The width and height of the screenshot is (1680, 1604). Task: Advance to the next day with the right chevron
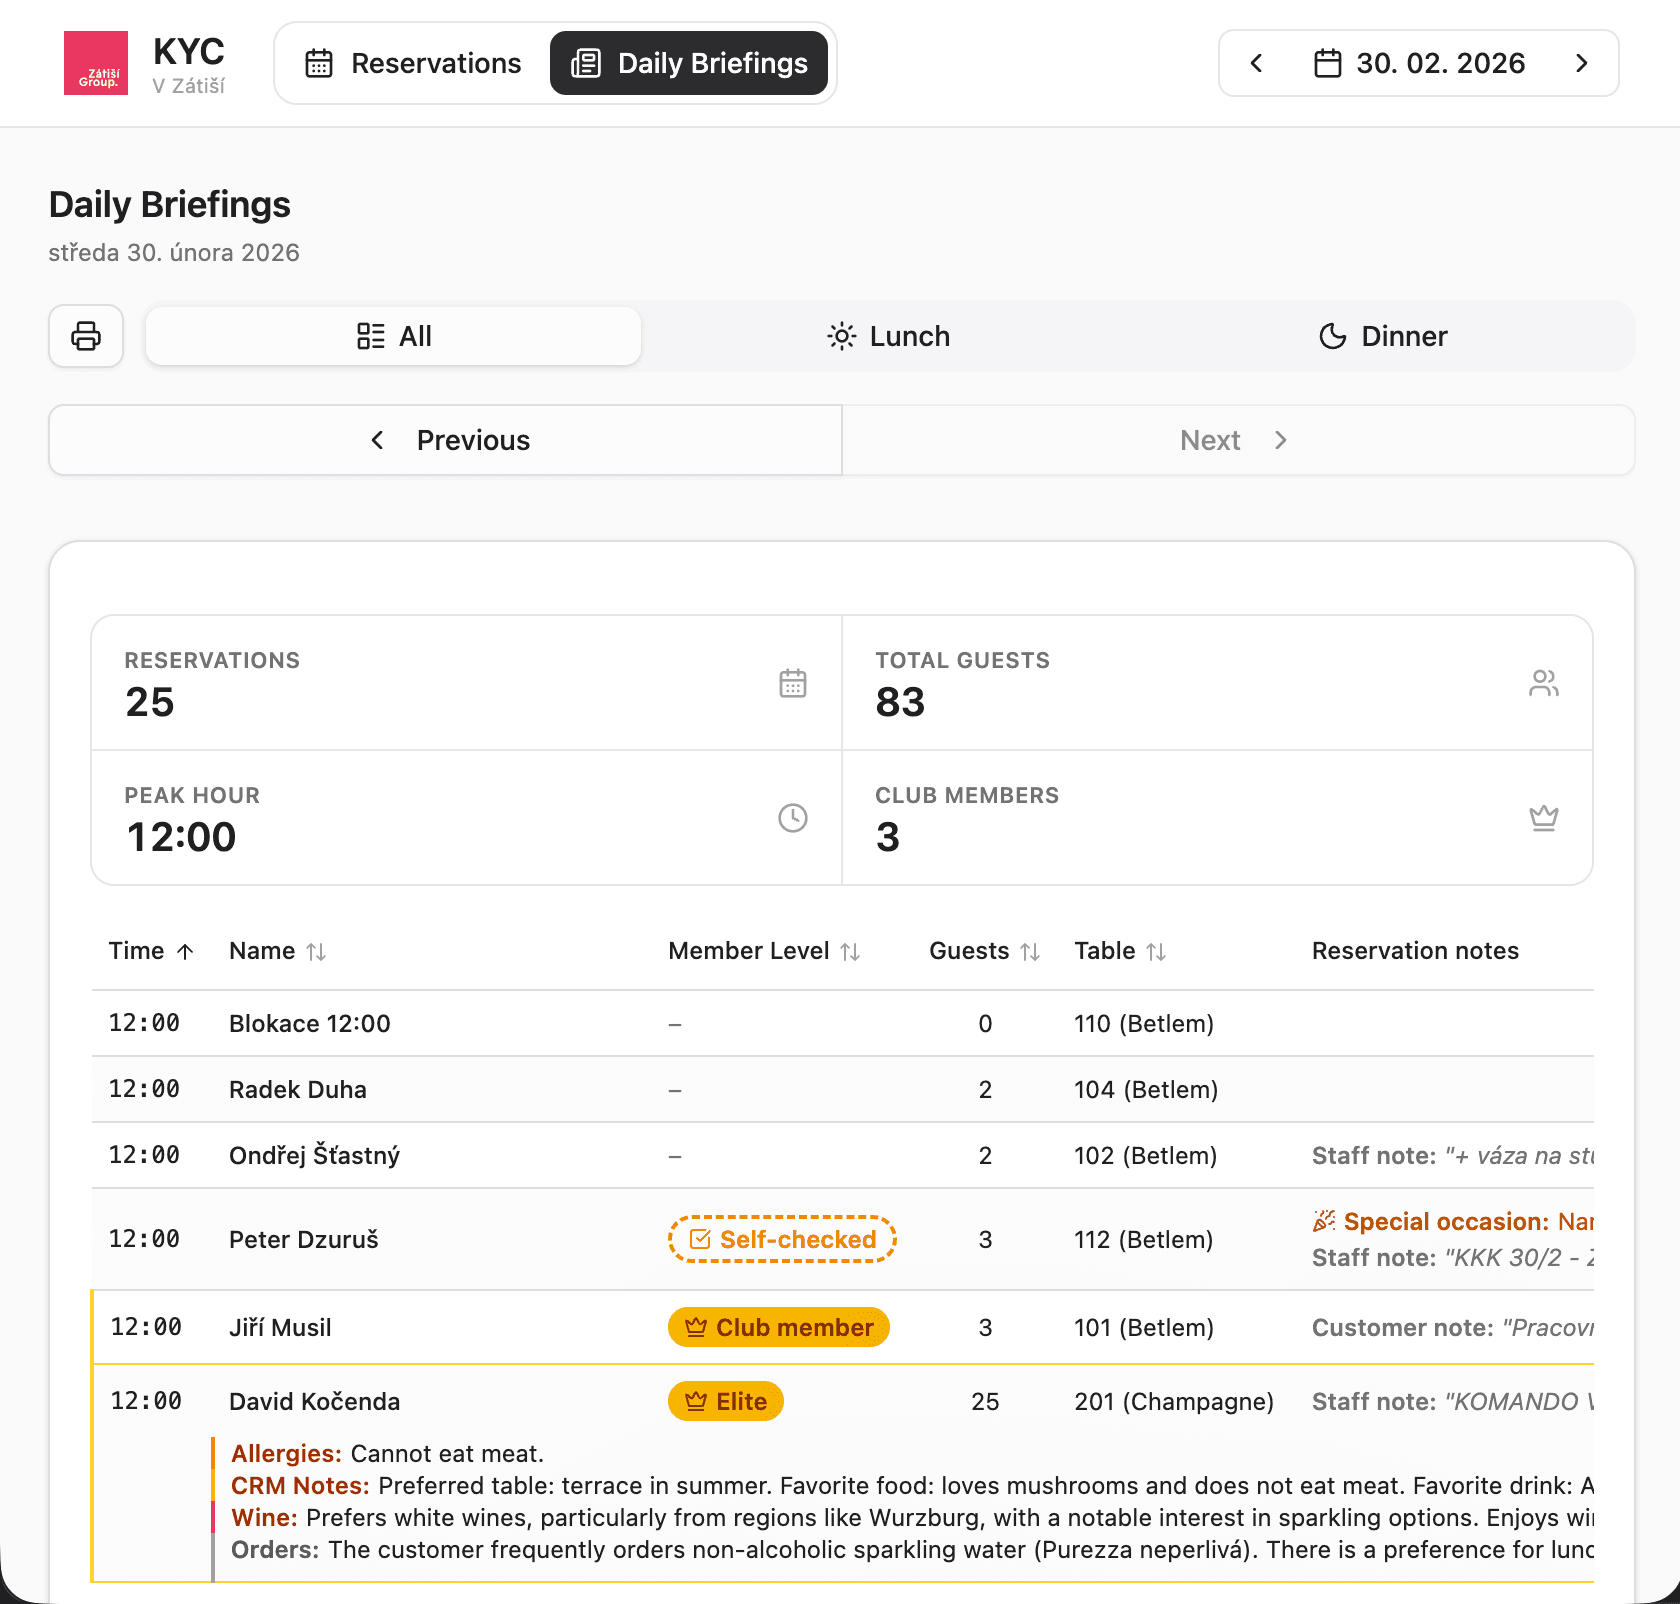click(x=1581, y=62)
